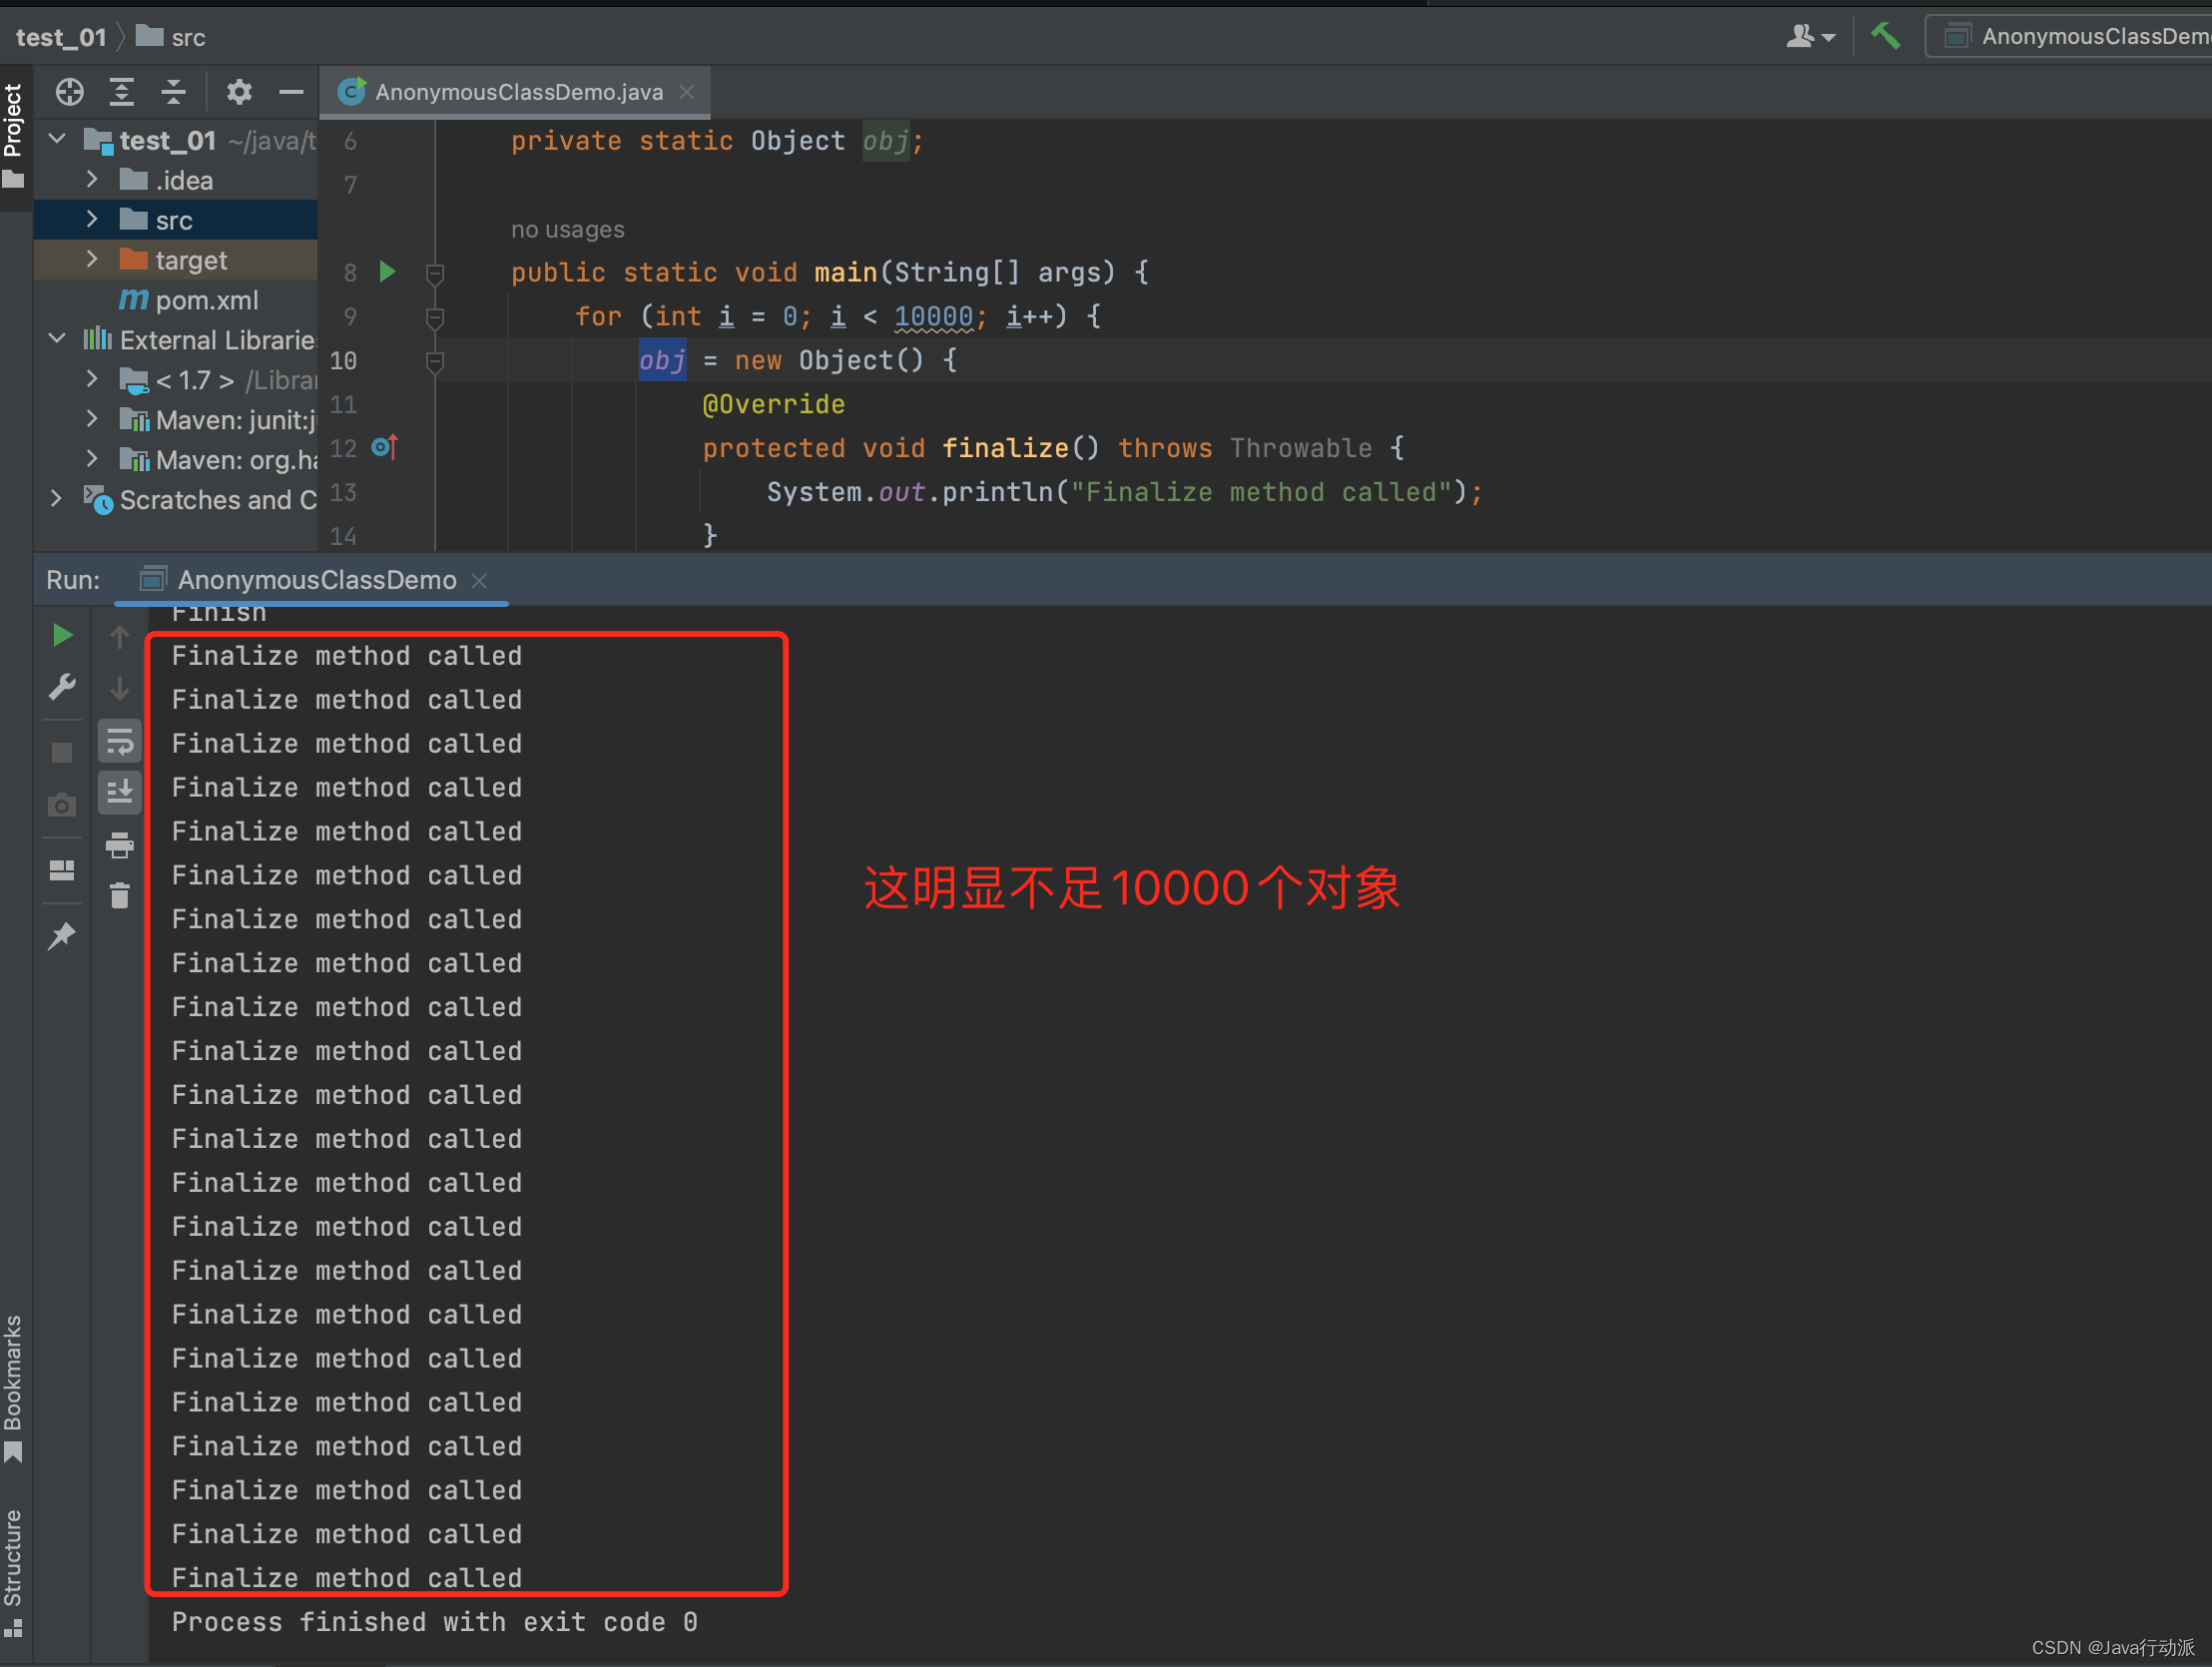
Task: Expand the src folder
Action: pos(92,219)
